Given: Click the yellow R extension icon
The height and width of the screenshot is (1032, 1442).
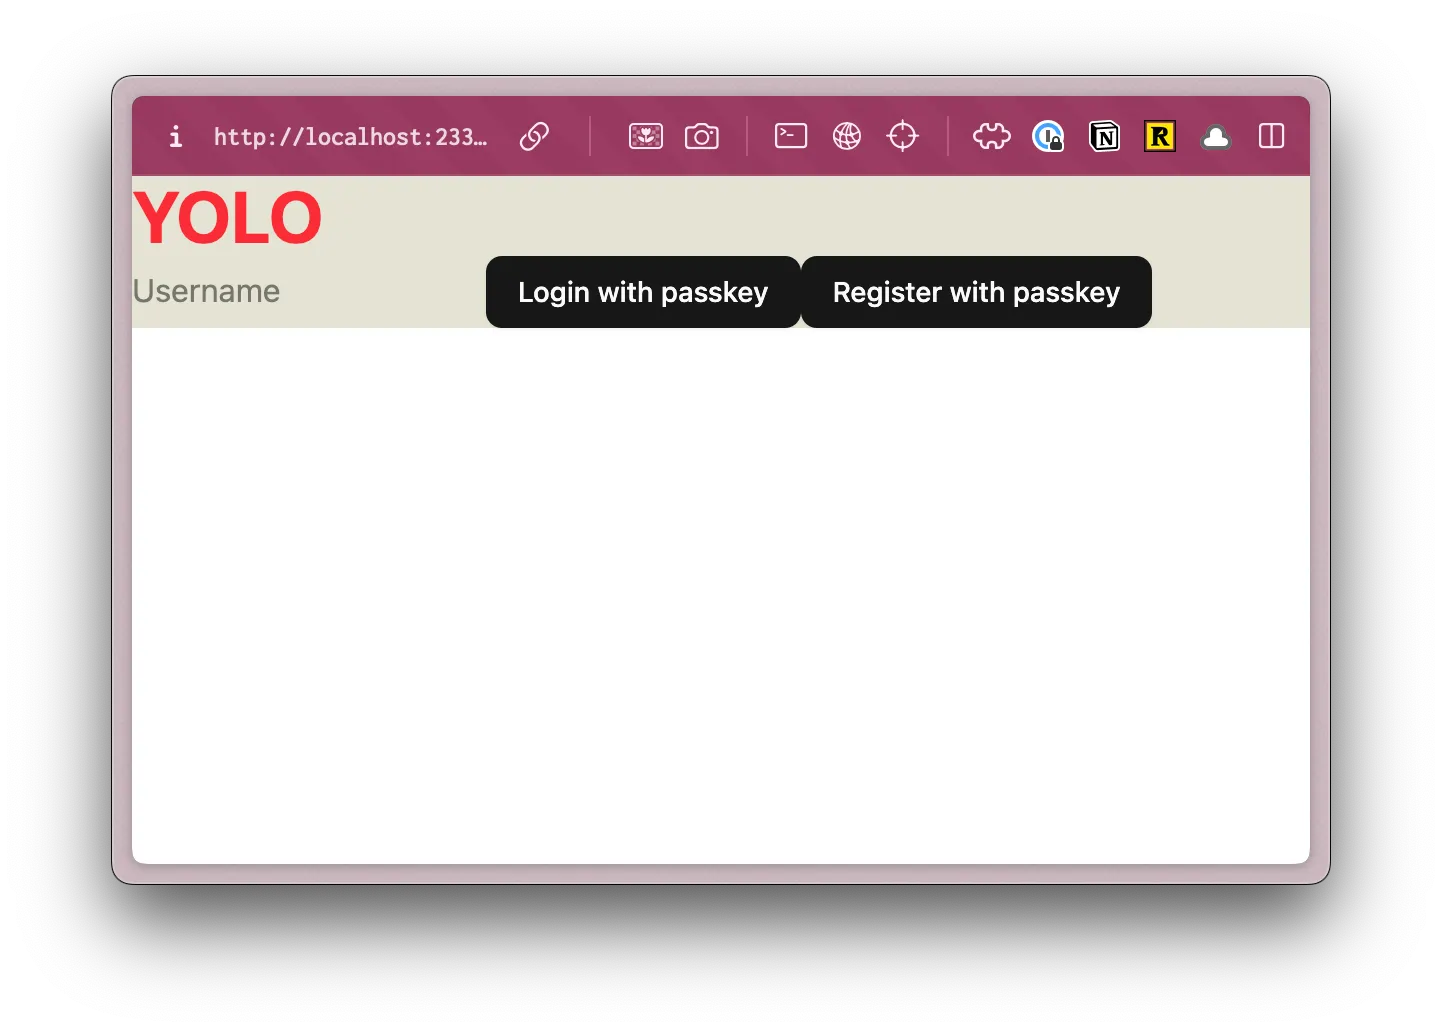Looking at the screenshot, I should 1160,136.
